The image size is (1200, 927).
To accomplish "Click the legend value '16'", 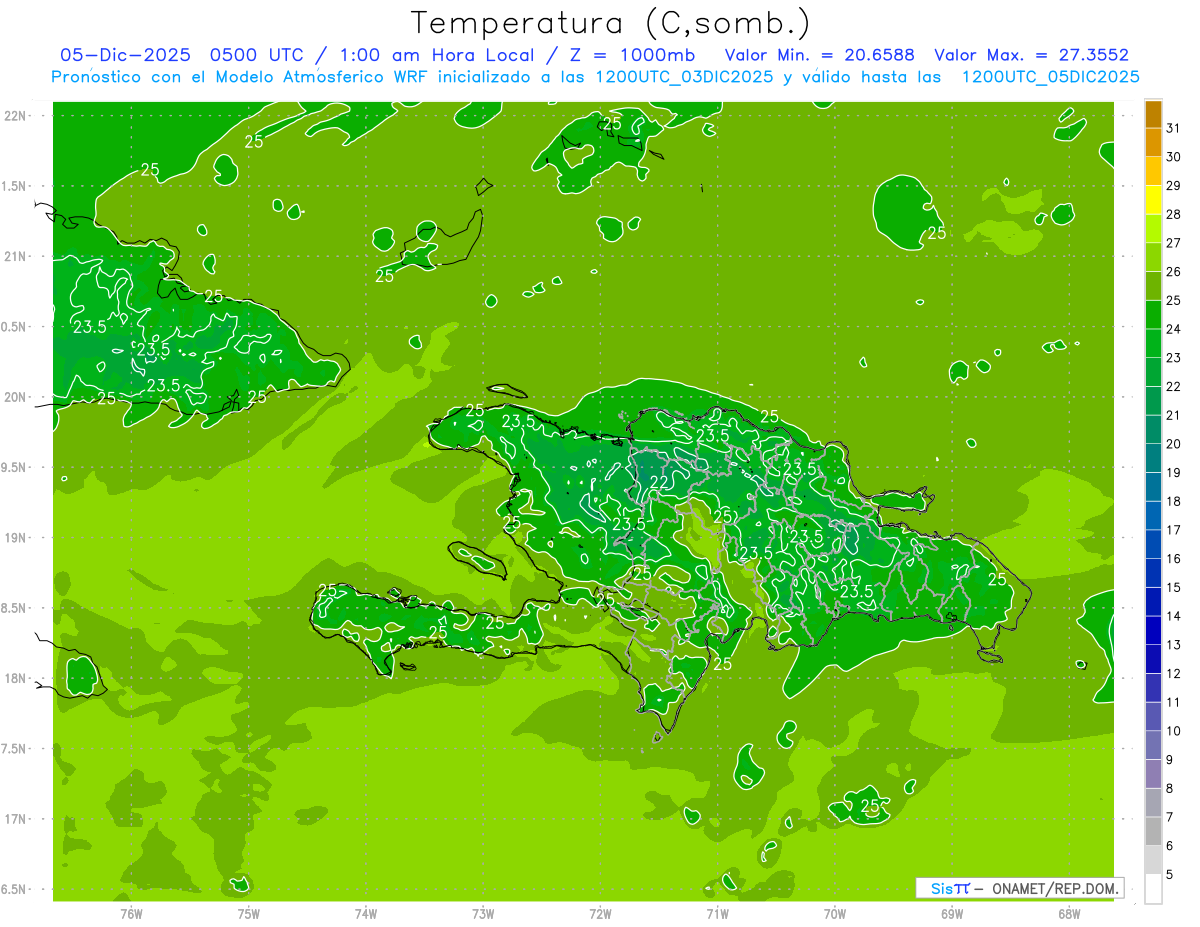I will point(1173,558).
